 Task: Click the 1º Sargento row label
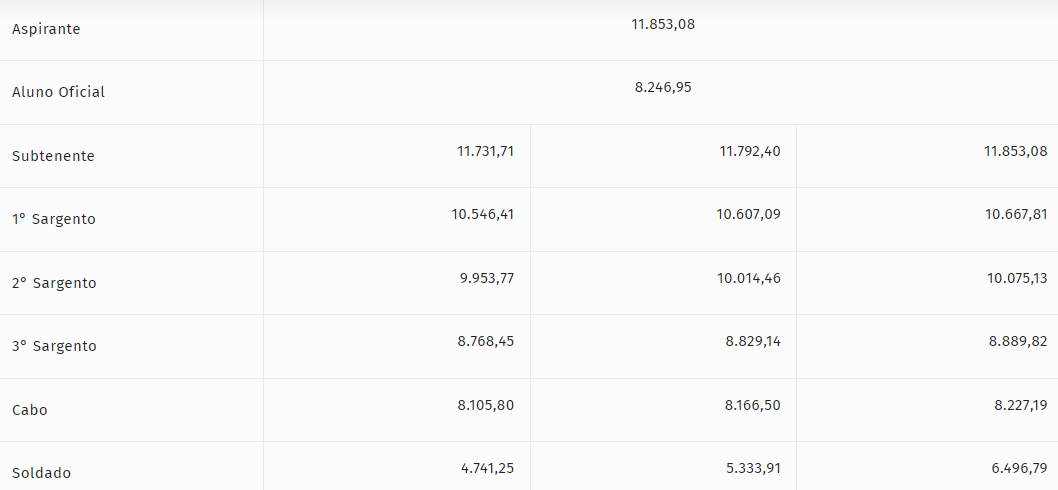[x=54, y=219]
